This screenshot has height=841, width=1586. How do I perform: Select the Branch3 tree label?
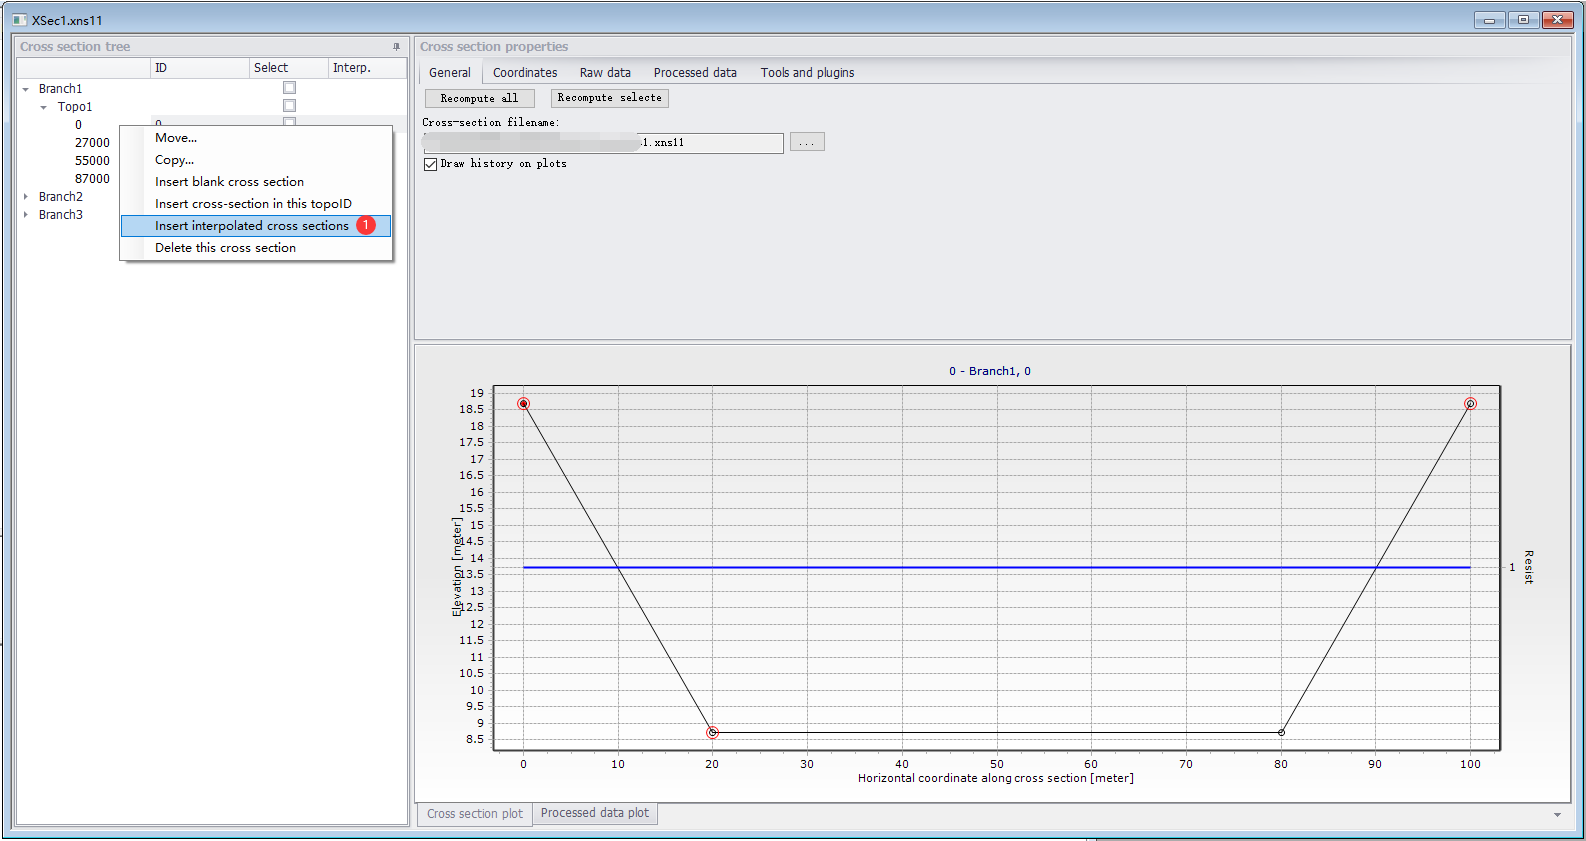point(60,215)
